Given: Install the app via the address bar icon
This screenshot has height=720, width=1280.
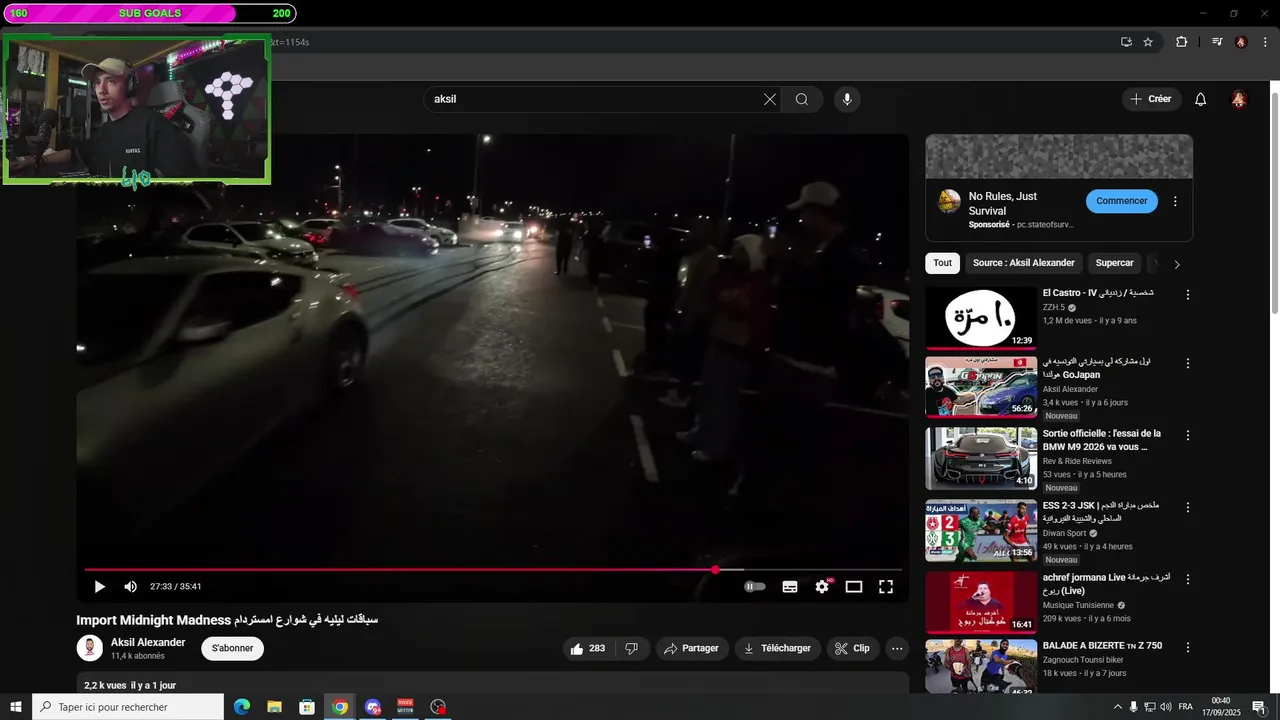Looking at the screenshot, I should point(1126,42).
